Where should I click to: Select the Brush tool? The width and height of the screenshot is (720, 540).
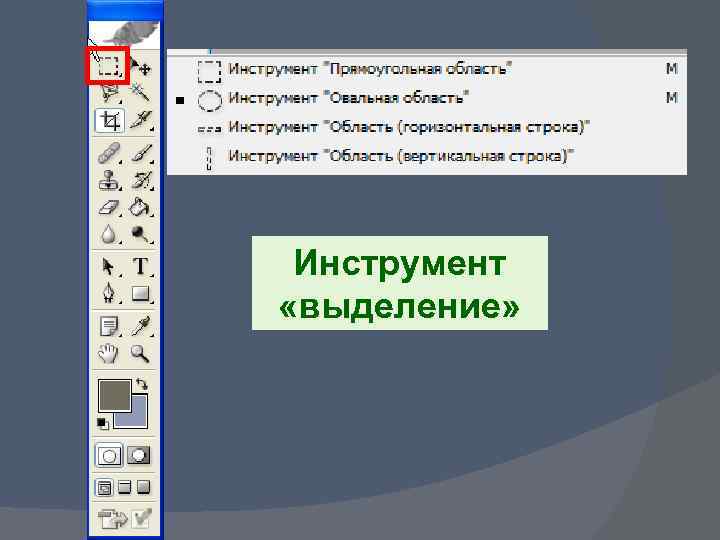point(141,153)
